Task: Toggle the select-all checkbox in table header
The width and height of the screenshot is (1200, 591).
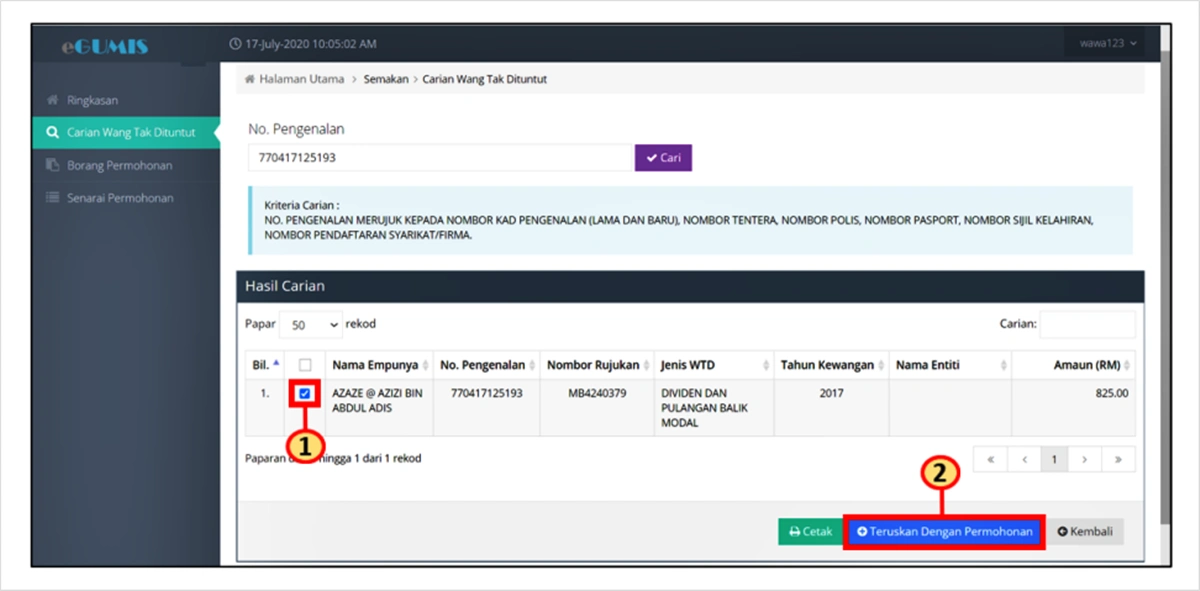Action: tap(305, 365)
